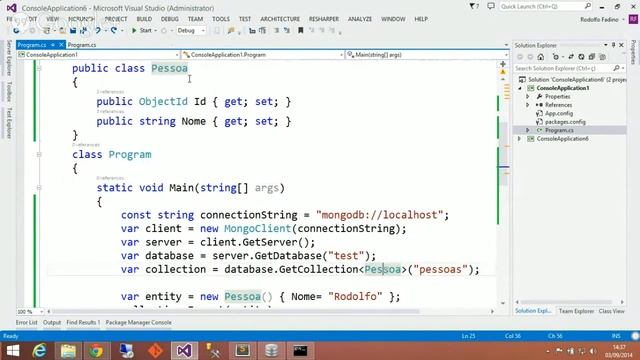Click the Undo arrow in the toolbar
The height and width of the screenshot is (360, 640).
tap(98, 31)
